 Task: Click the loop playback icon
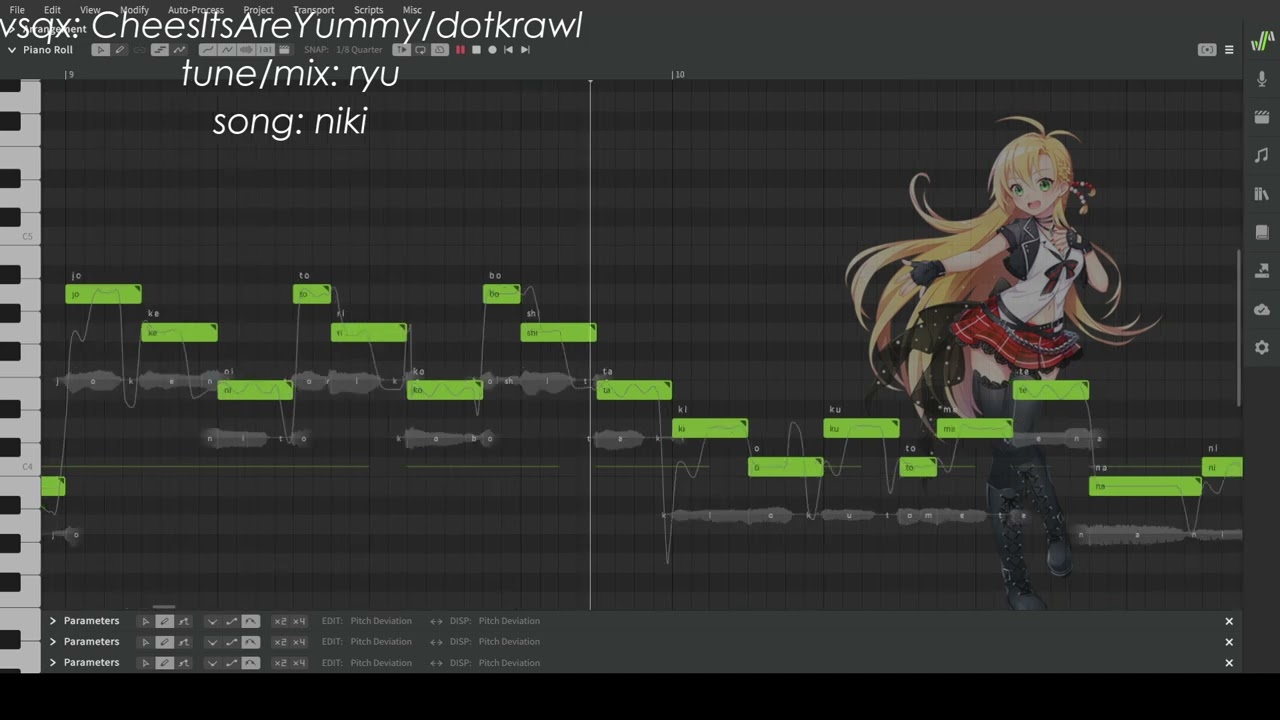coord(420,50)
